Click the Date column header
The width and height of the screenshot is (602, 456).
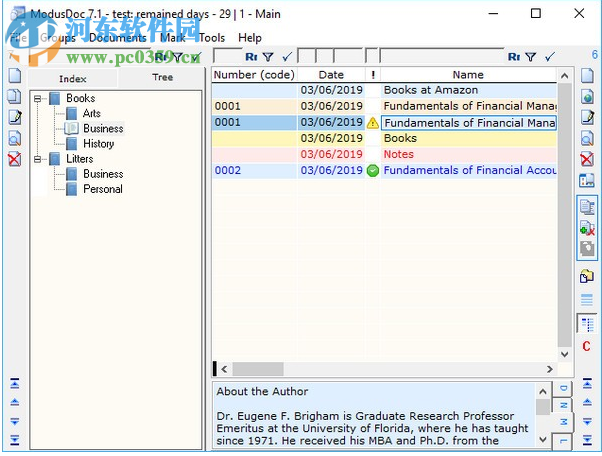(x=330, y=74)
